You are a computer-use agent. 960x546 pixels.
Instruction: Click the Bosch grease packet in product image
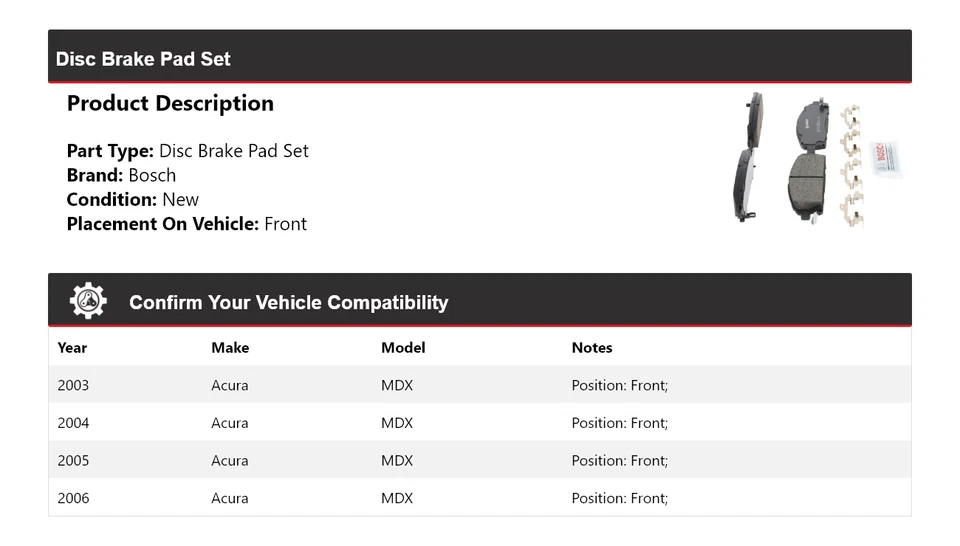(x=888, y=158)
